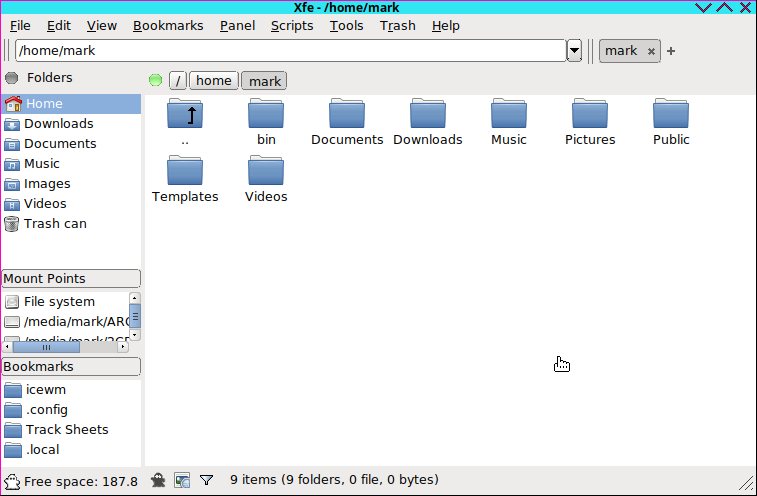
Task: Open the File menu
Action: click(x=20, y=26)
